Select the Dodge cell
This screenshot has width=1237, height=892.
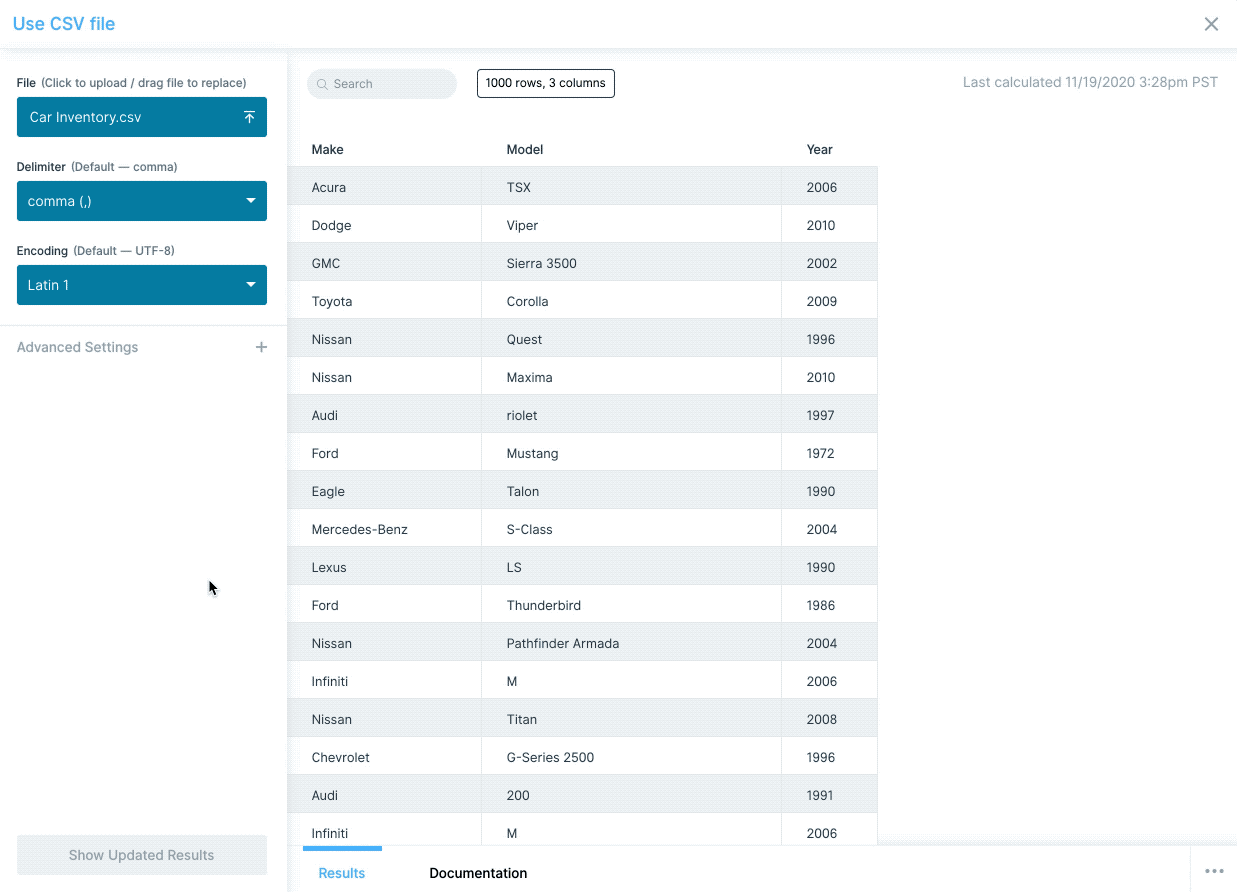[385, 225]
